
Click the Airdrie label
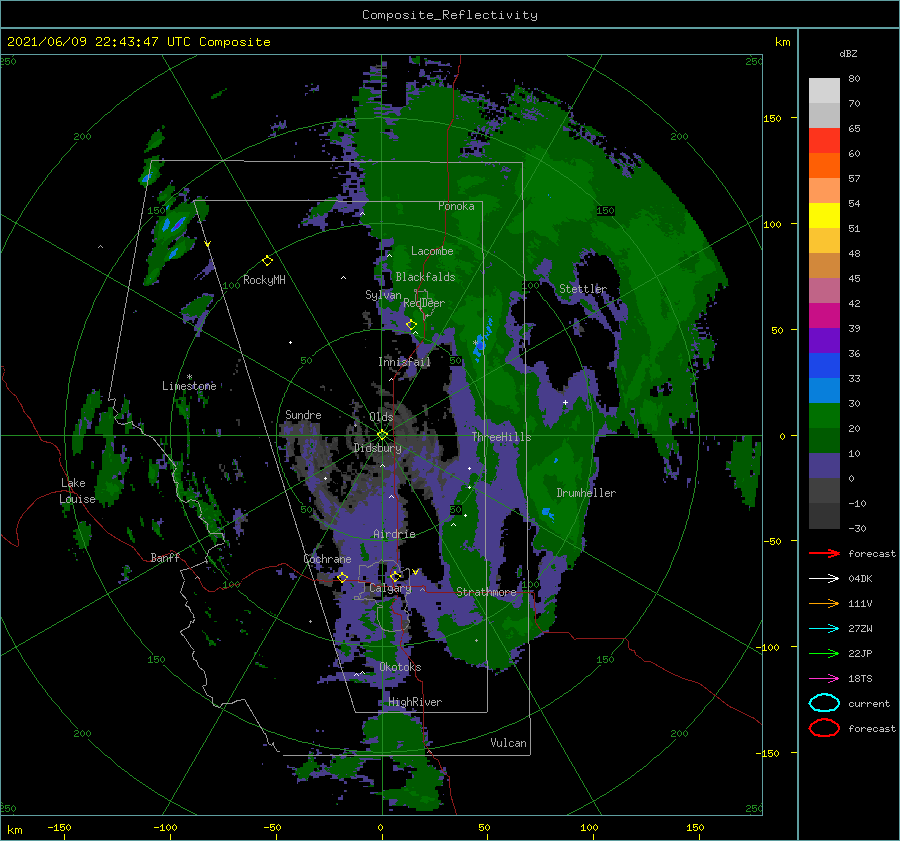394,534
